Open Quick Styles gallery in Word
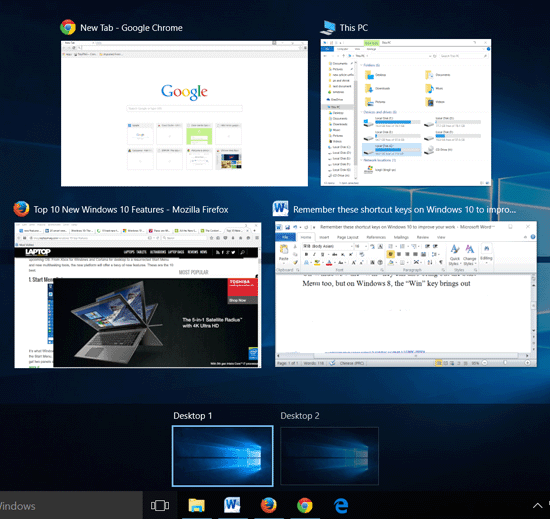Screen dimensions: 550x519 (x=455, y=255)
